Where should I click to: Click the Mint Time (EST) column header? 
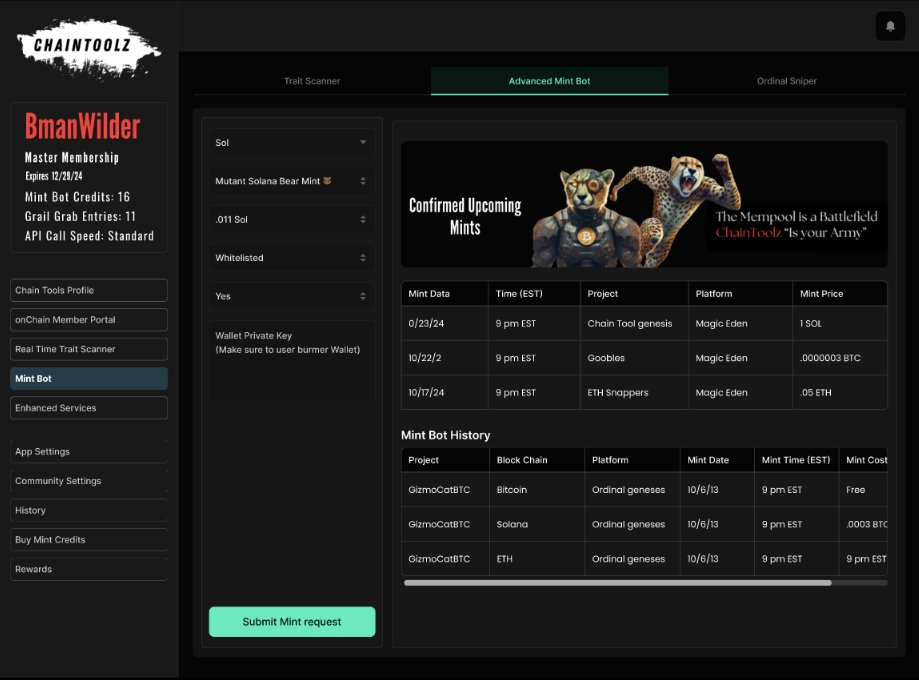pyautogui.click(x=796, y=460)
